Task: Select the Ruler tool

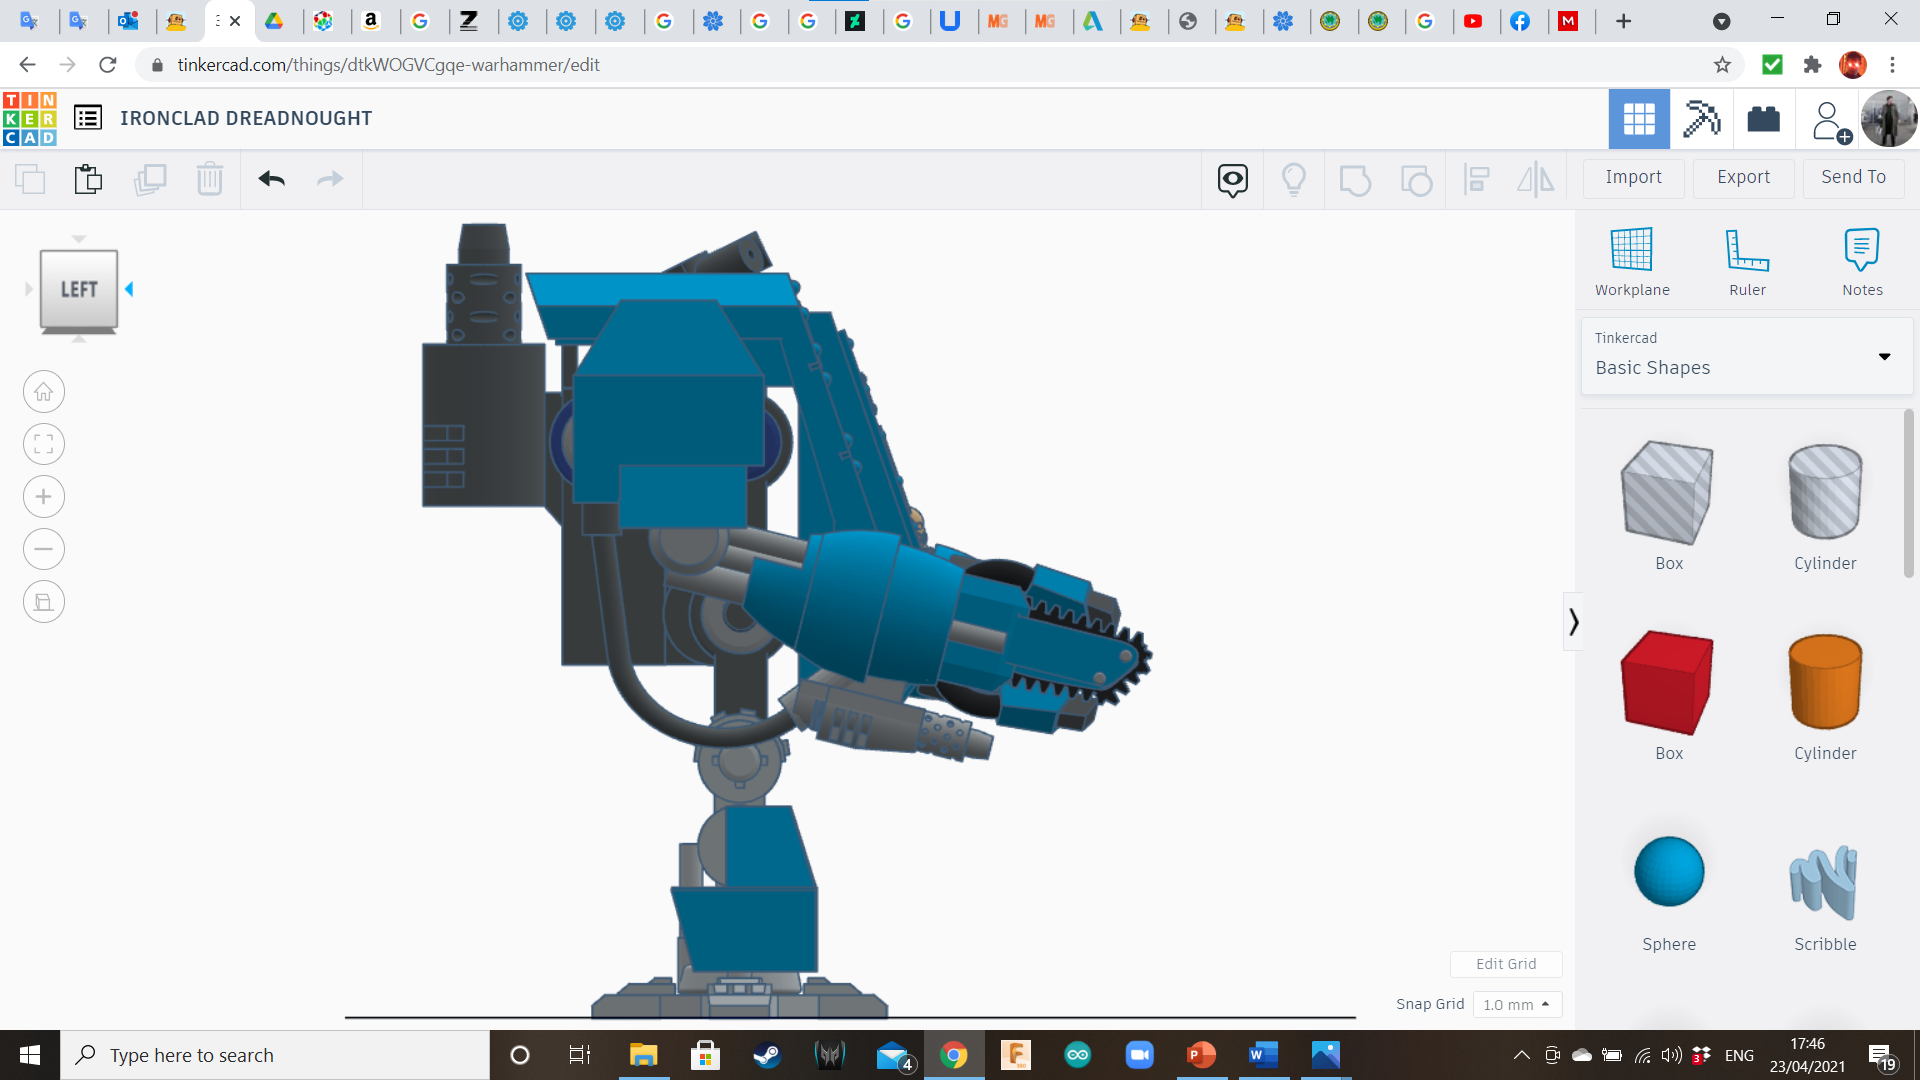Action: click(x=1747, y=250)
